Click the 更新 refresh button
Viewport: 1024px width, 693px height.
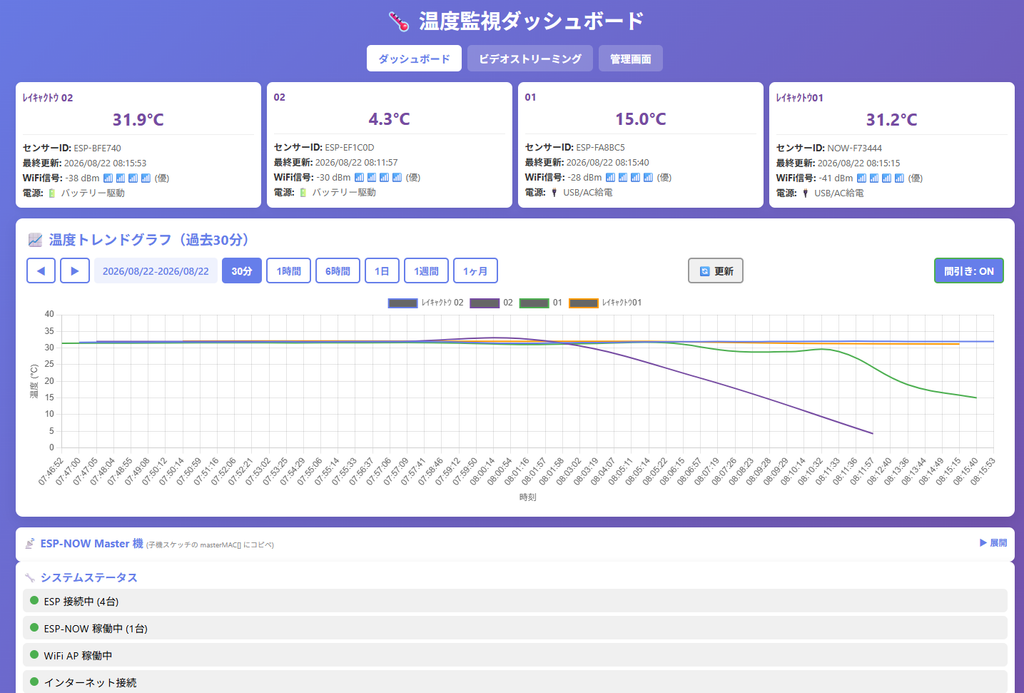click(x=716, y=271)
